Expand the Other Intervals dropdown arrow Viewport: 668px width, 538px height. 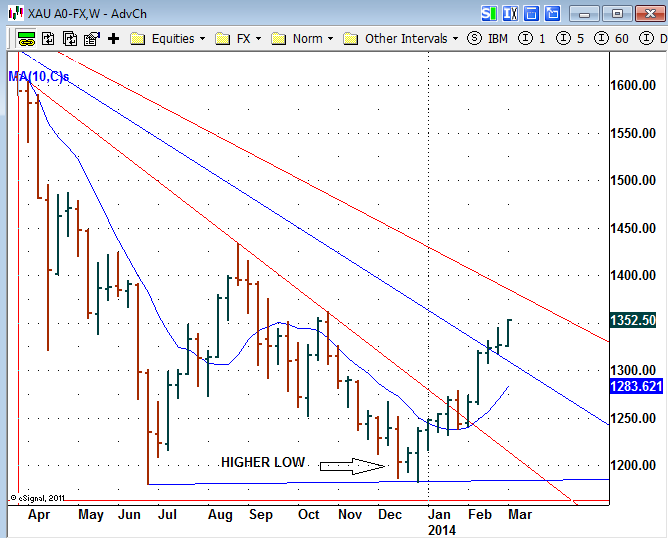(455, 39)
